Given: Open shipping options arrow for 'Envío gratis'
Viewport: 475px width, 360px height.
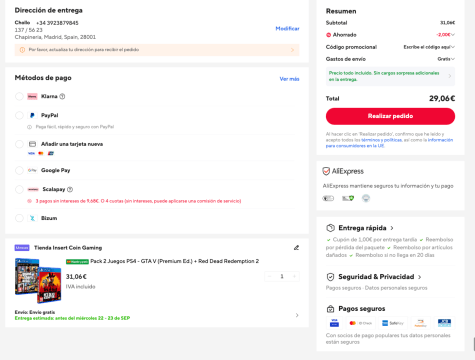Looking at the screenshot, I should (x=297, y=315).
